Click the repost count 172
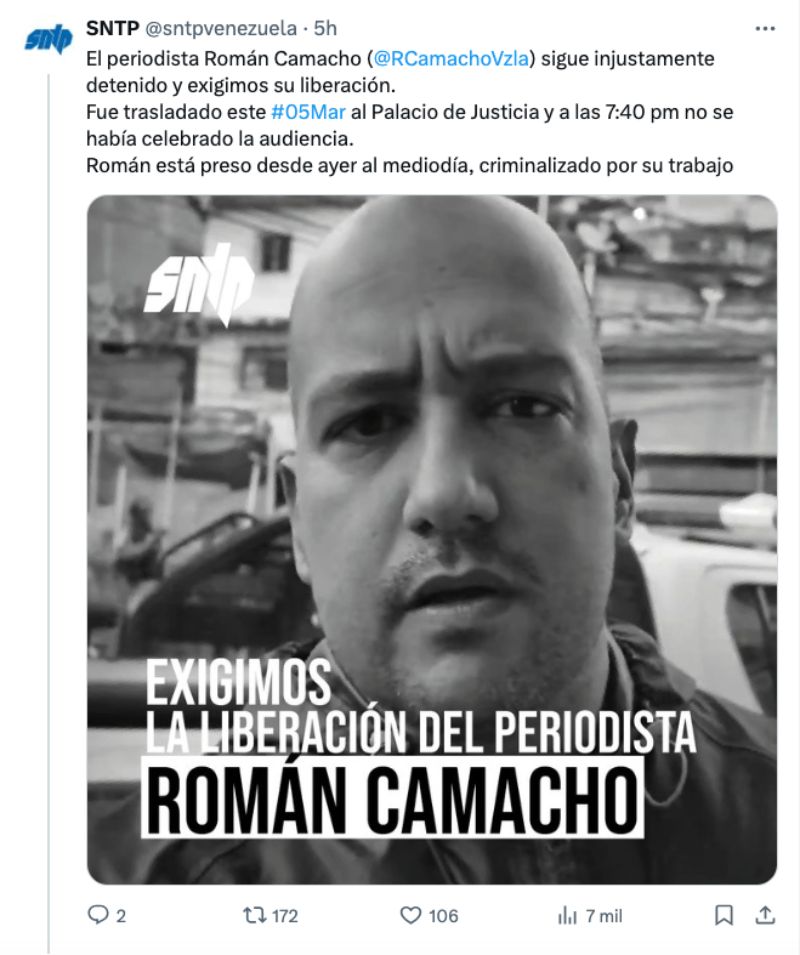Viewport: 800px width, 955px height. [285, 915]
